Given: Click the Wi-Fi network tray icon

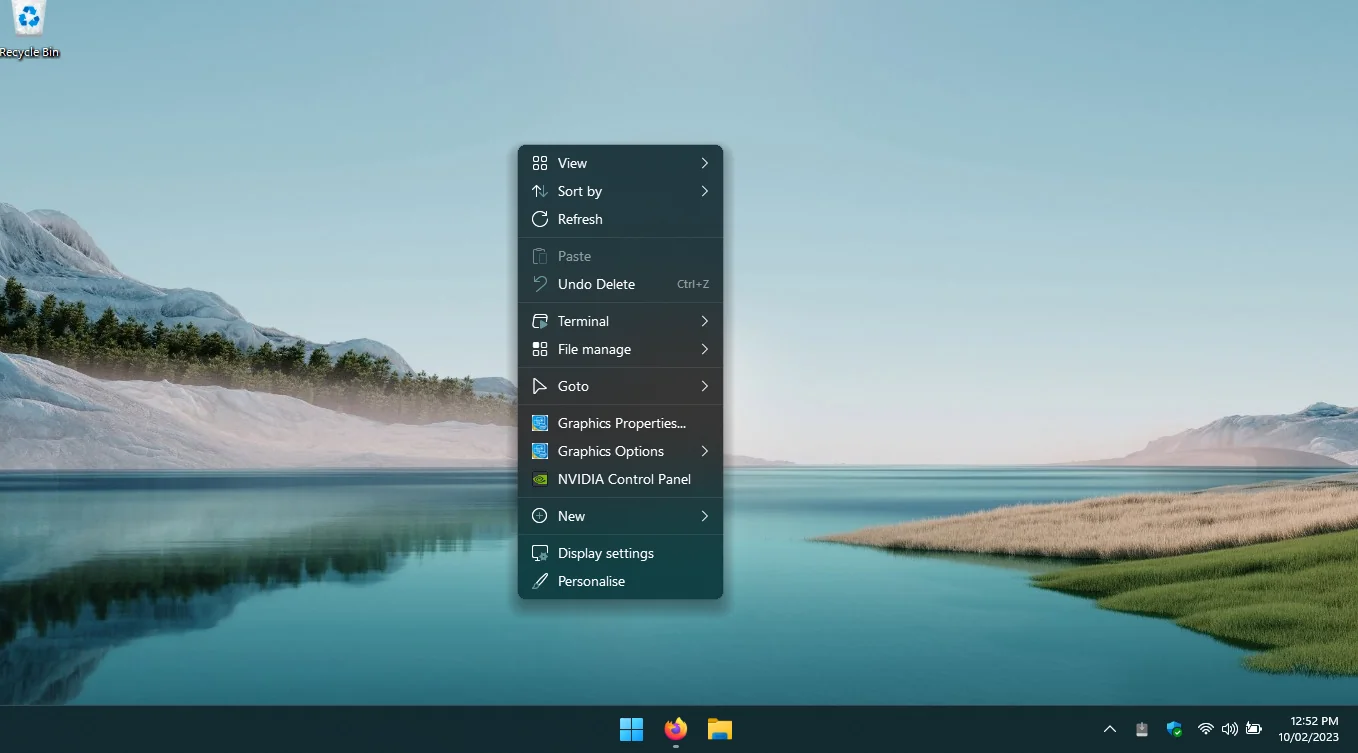Looking at the screenshot, I should coord(1205,729).
